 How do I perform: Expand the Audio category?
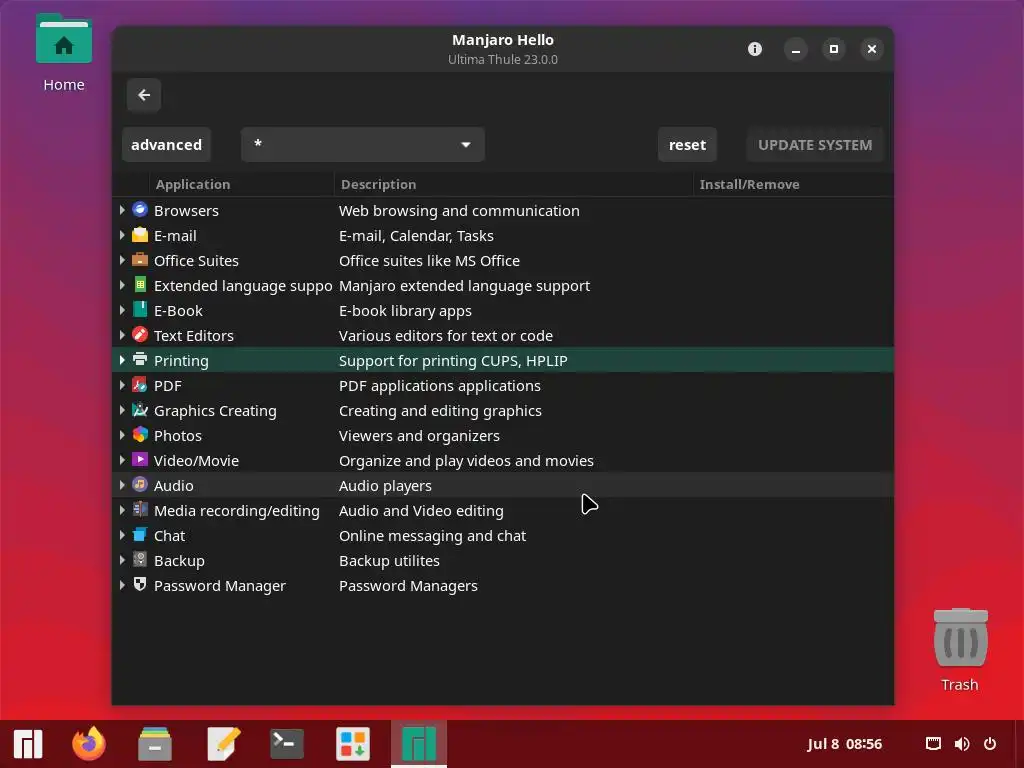[122, 485]
